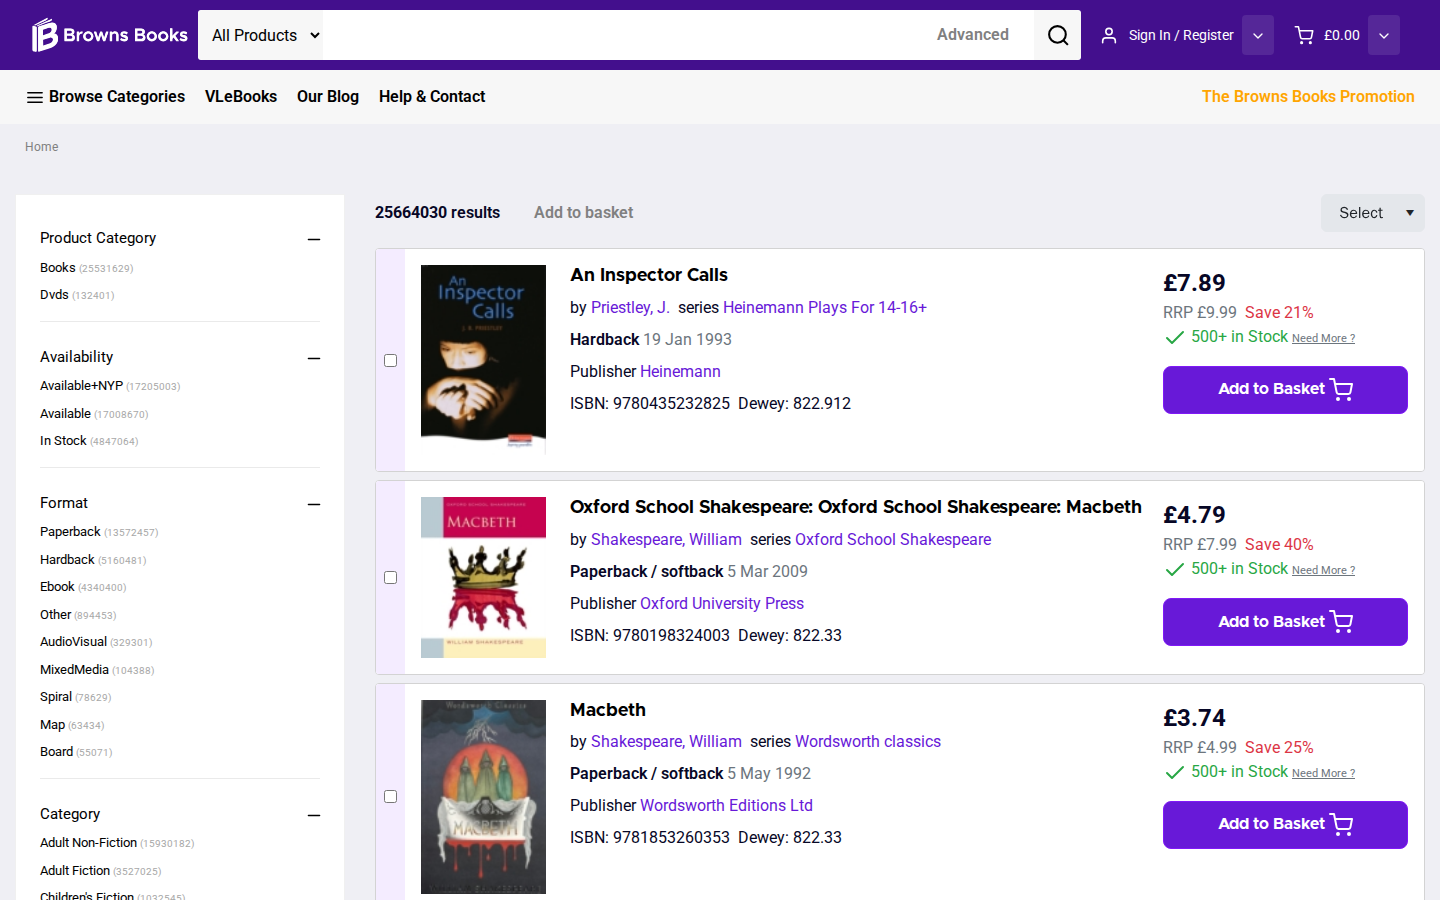Tick the An Inspector Calls checkbox

click(391, 360)
